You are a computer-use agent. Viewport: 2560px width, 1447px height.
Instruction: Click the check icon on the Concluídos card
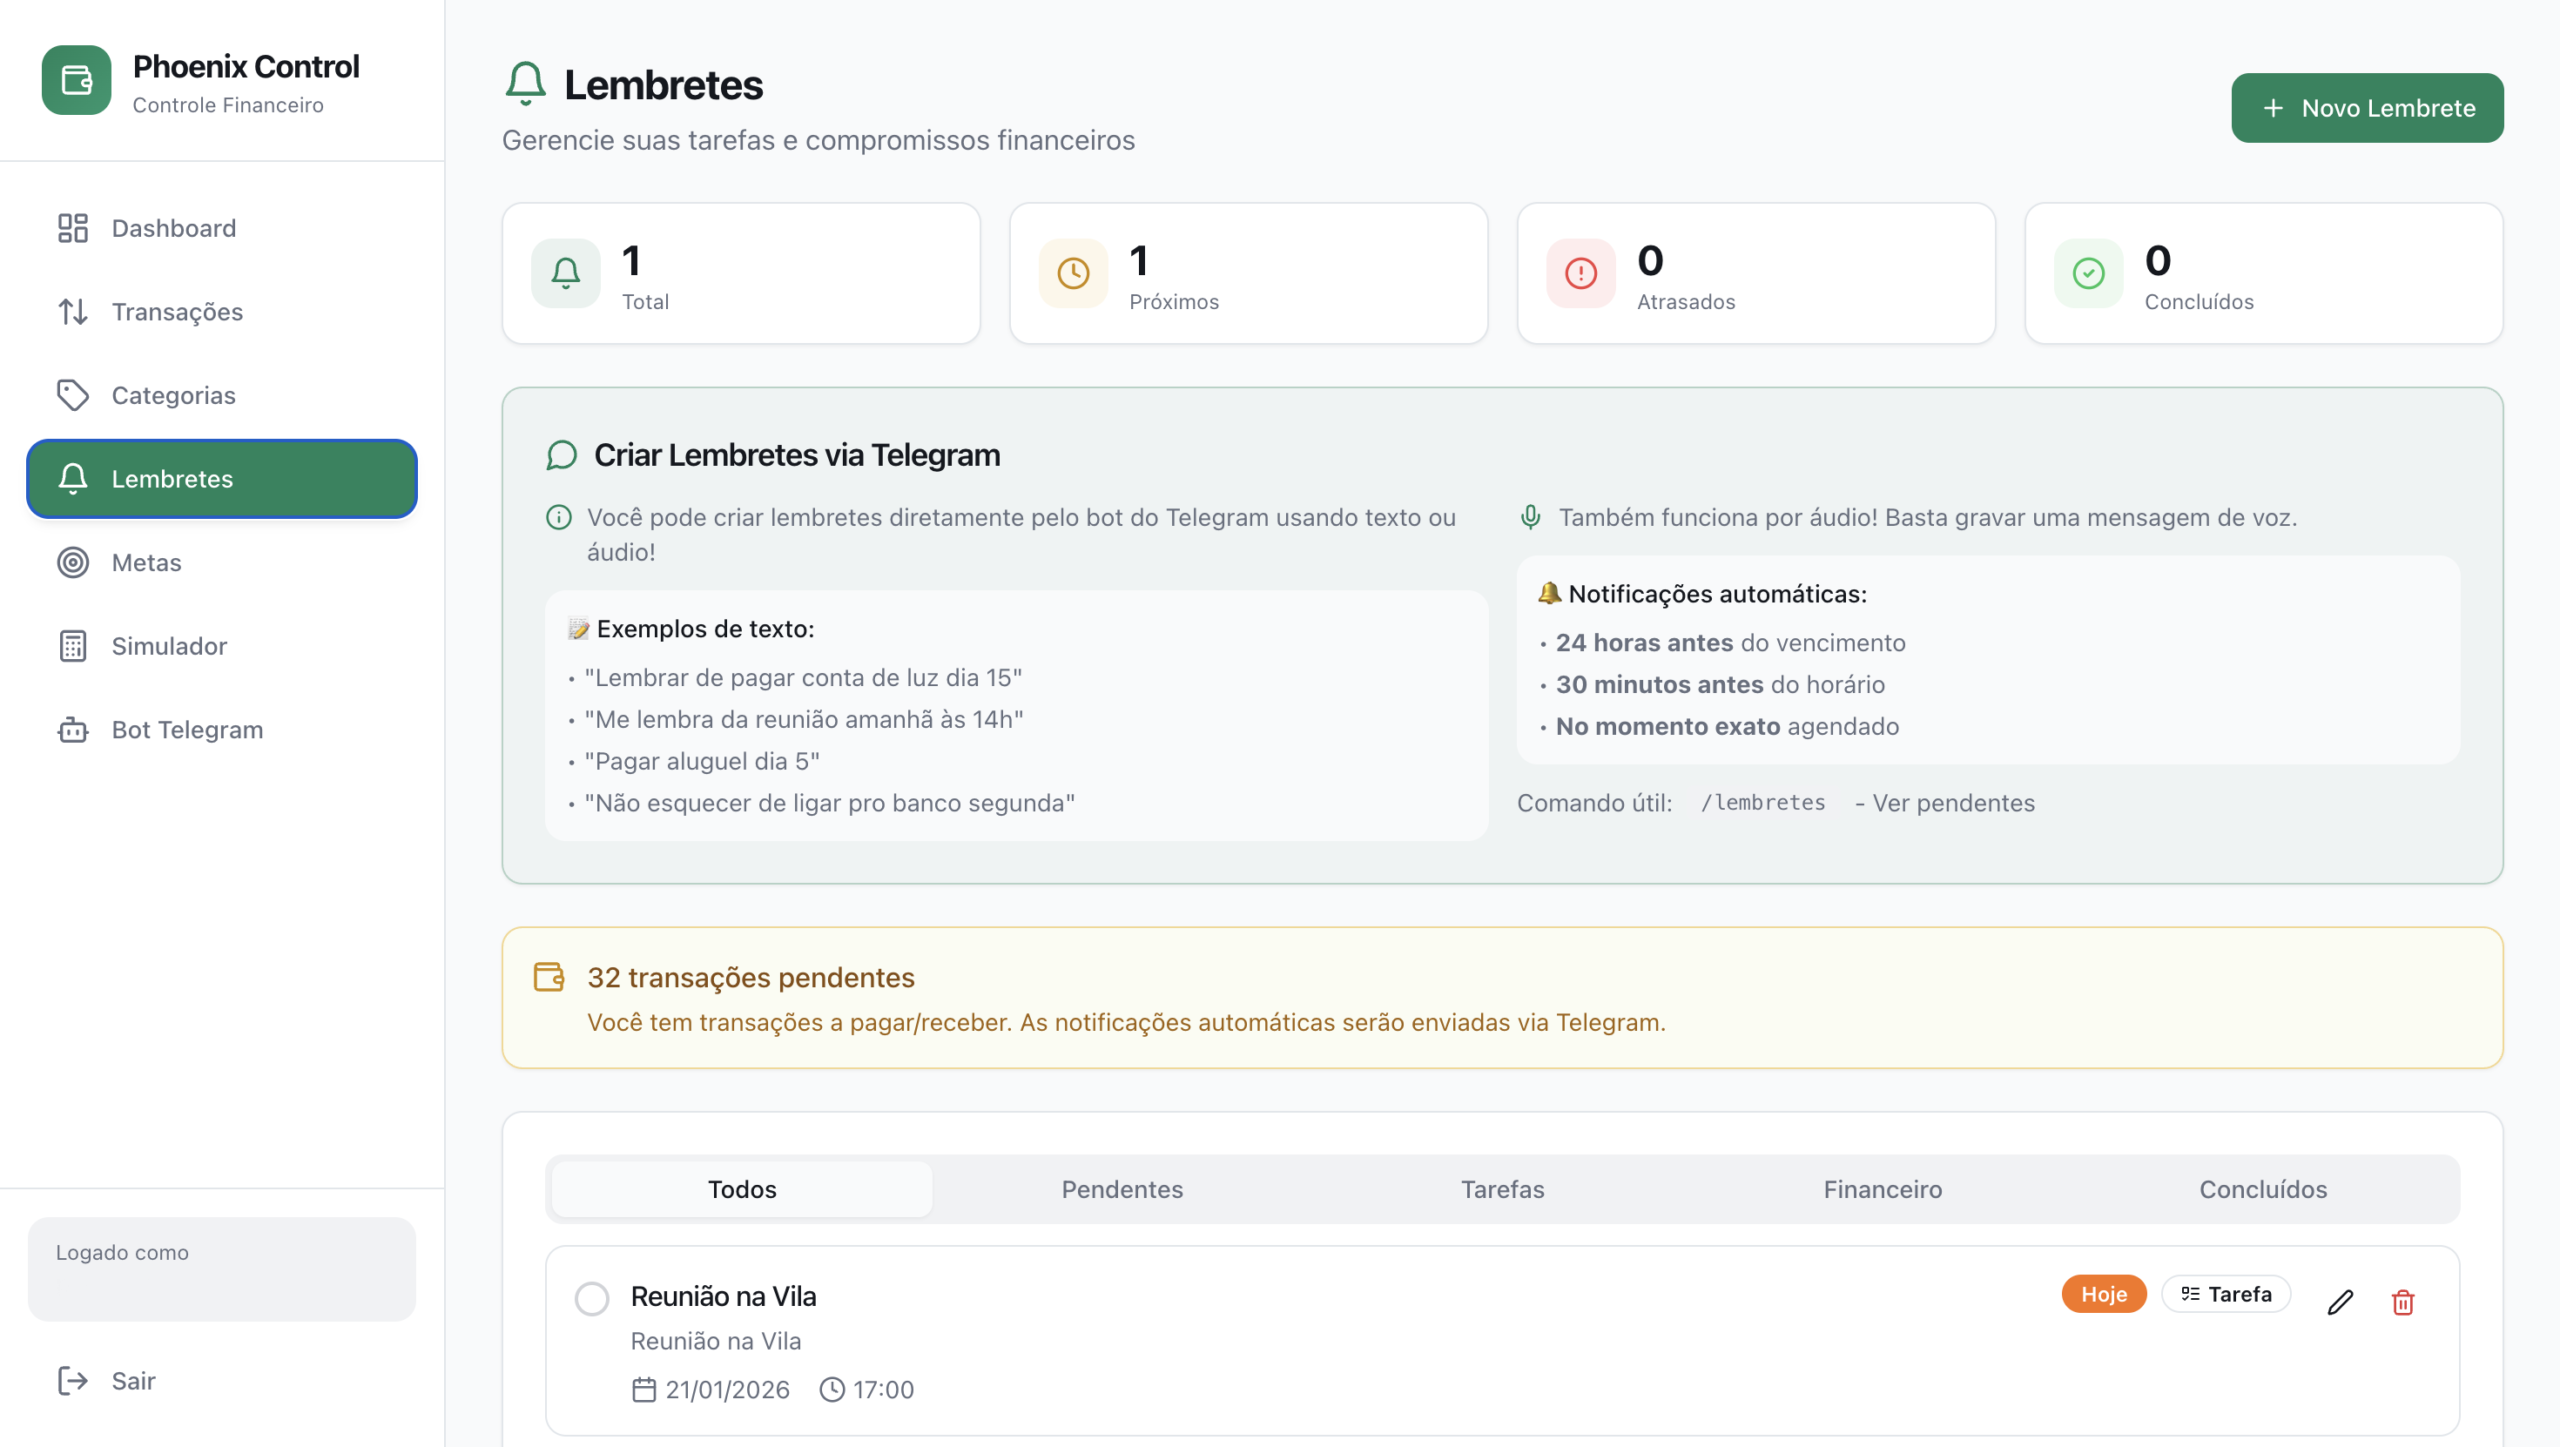point(2089,273)
